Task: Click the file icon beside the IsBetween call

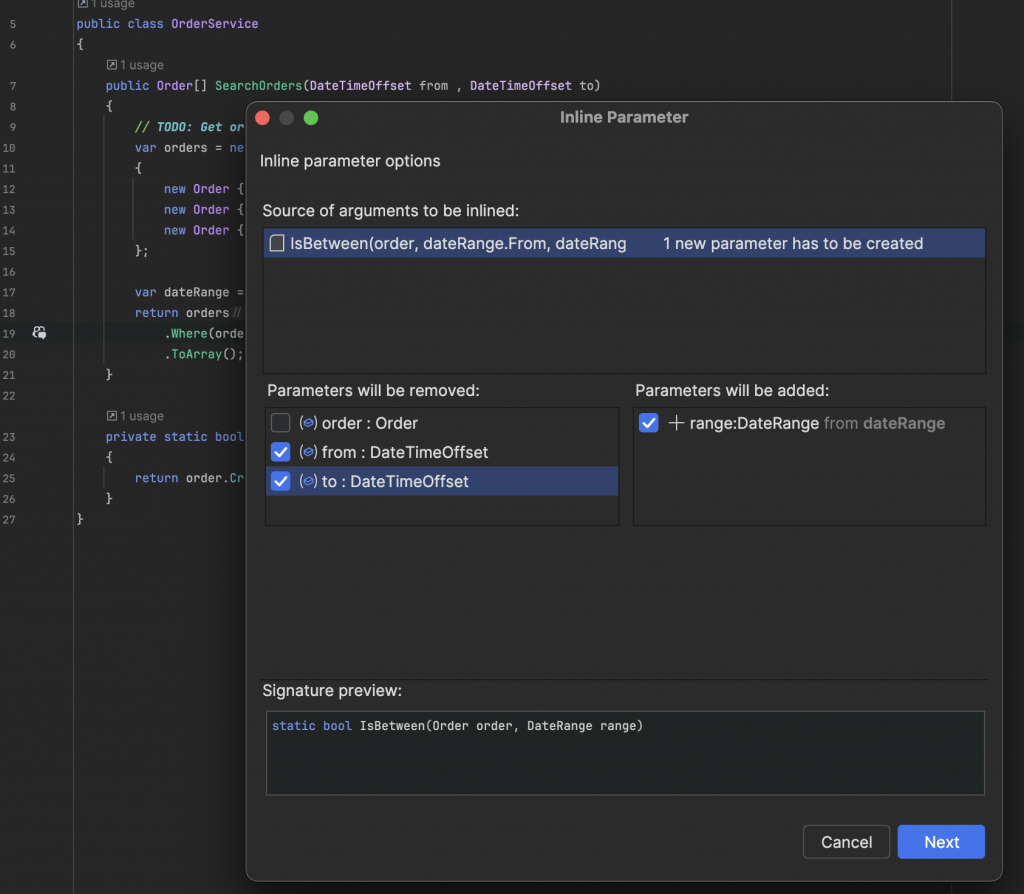Action: coord(277,243)
